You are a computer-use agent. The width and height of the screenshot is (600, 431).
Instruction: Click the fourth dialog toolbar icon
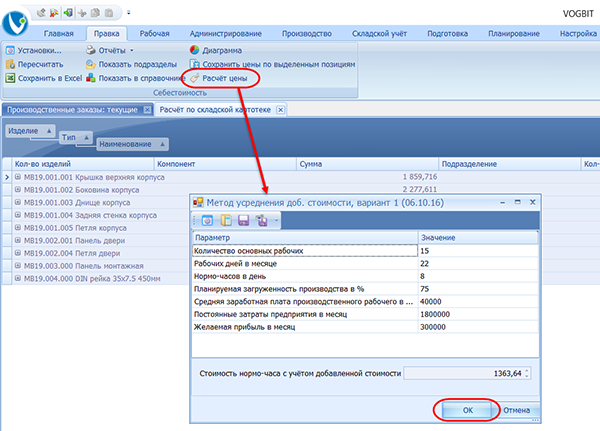pyautogui.click(x=262, y=220)
